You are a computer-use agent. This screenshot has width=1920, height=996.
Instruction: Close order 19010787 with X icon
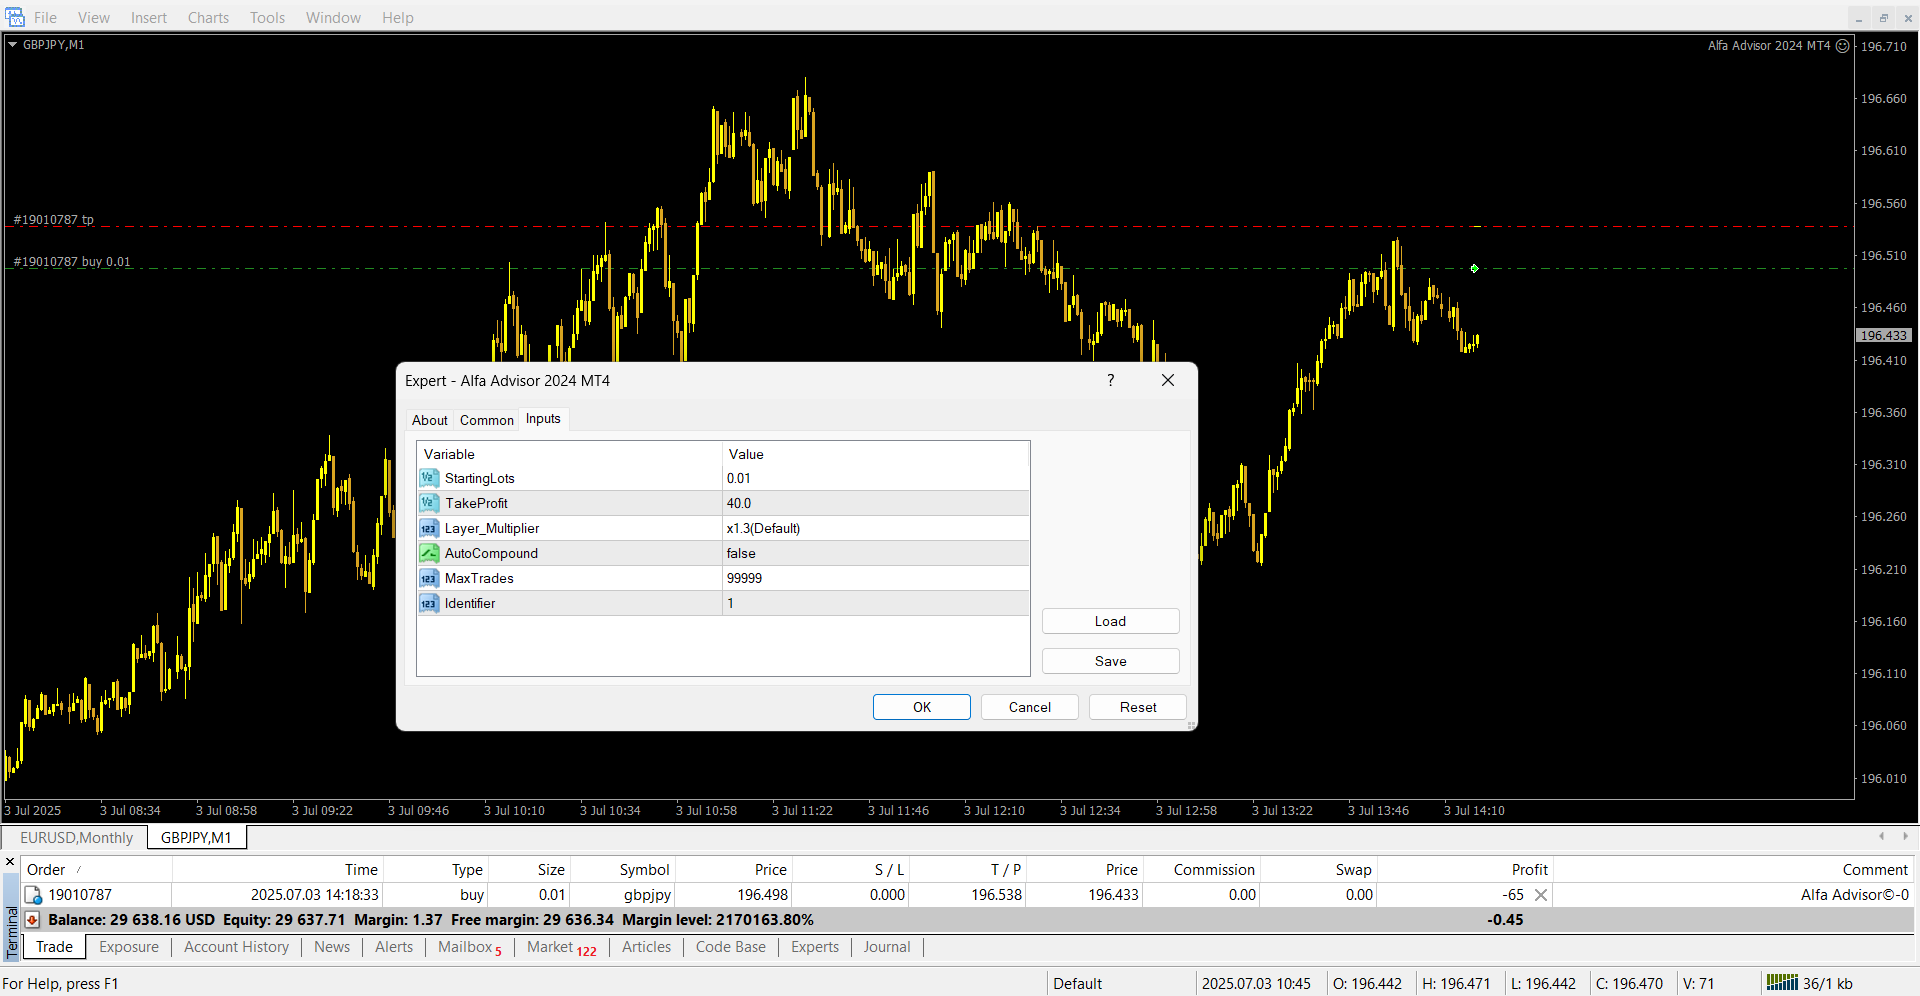point(1541,895)
